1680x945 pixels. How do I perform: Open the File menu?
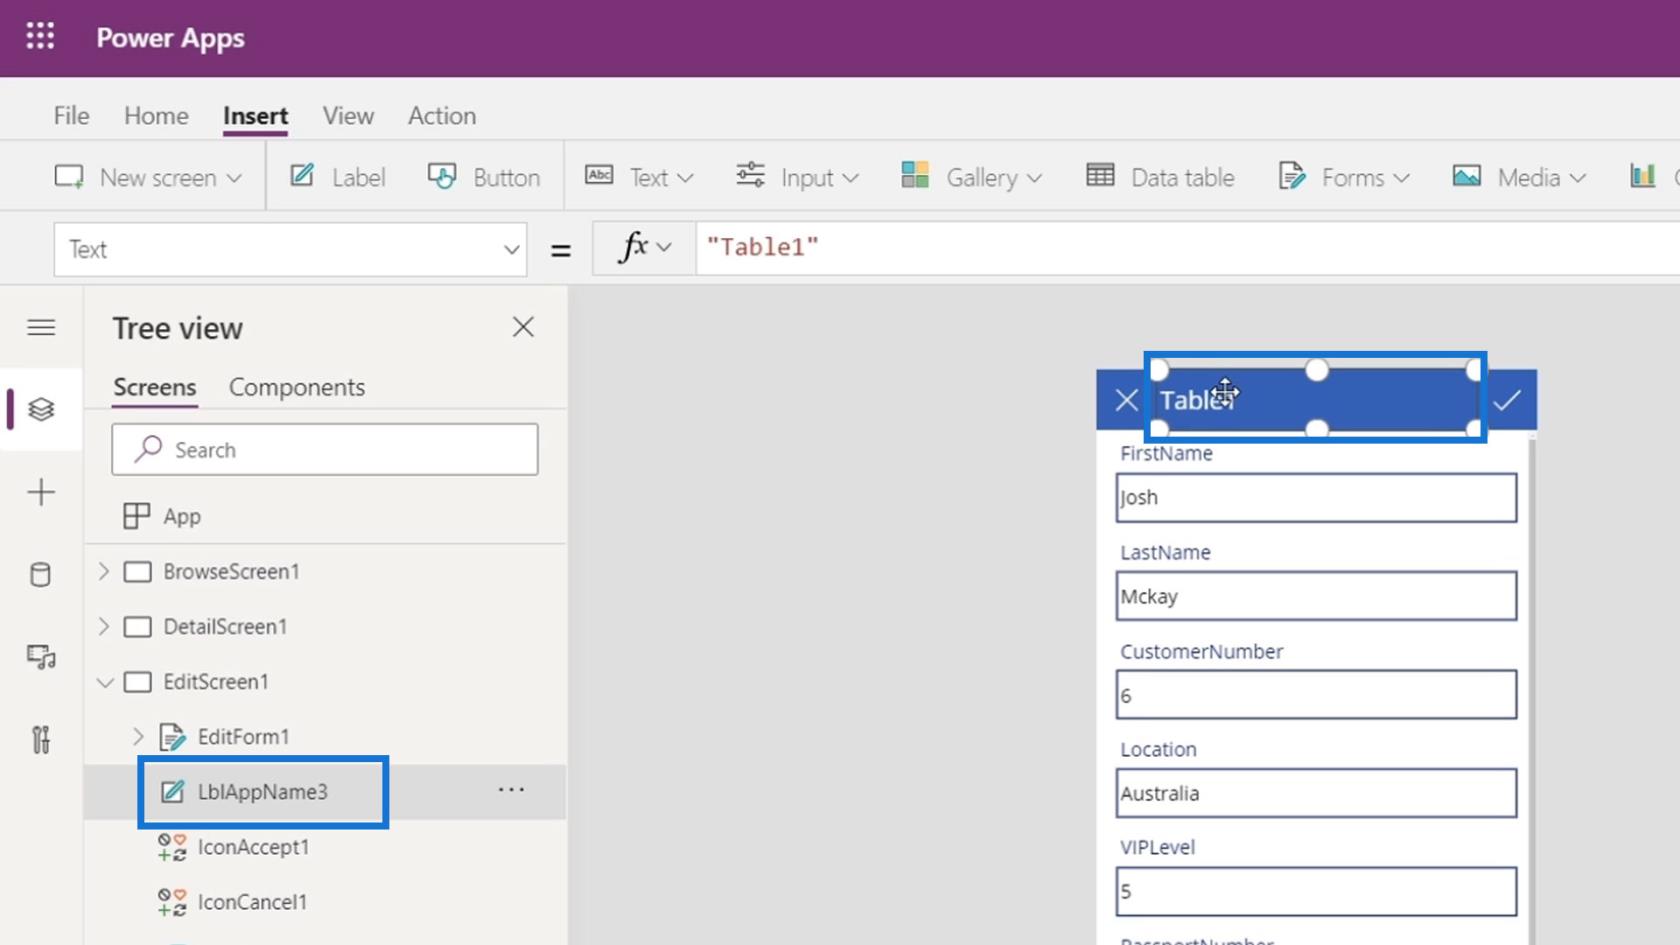[71, 116]
